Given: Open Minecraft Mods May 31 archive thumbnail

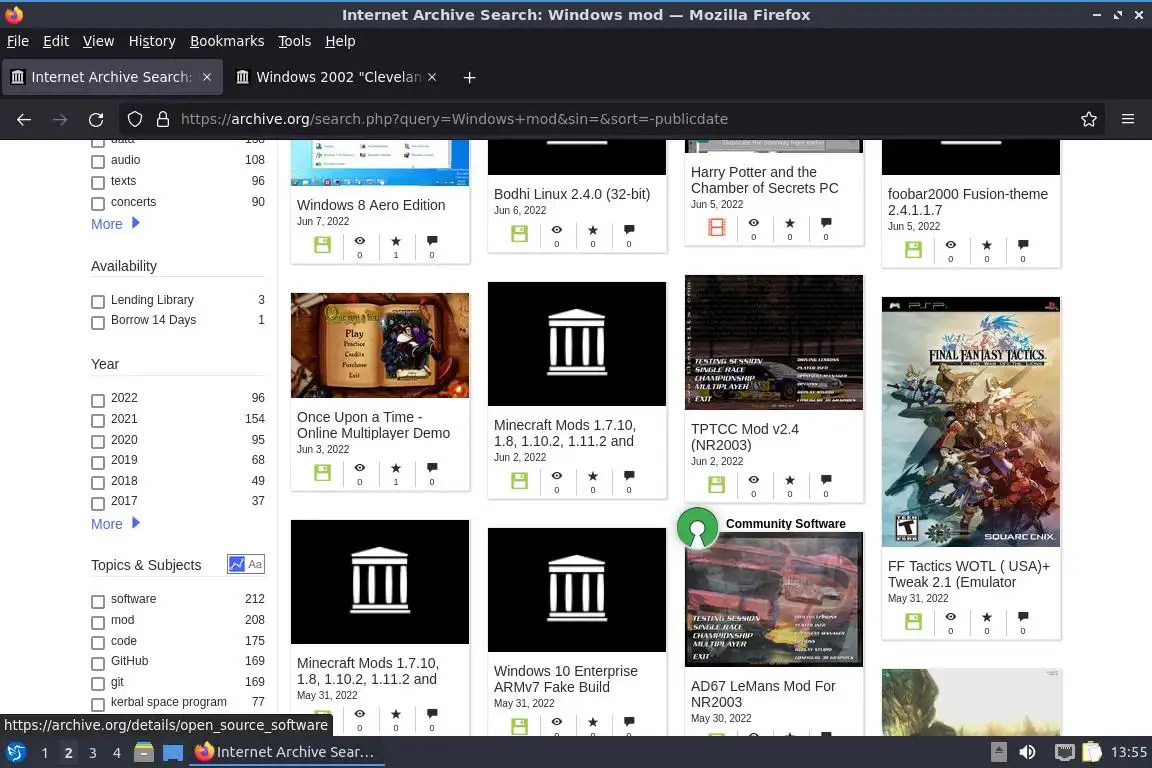Looking at the screenshot, I should point(380,582).
